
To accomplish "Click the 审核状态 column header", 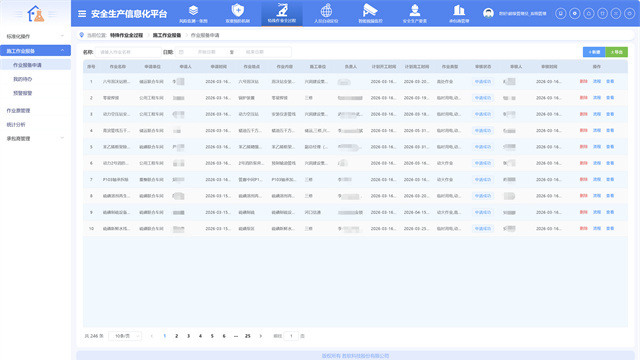I will click(483, 67).
